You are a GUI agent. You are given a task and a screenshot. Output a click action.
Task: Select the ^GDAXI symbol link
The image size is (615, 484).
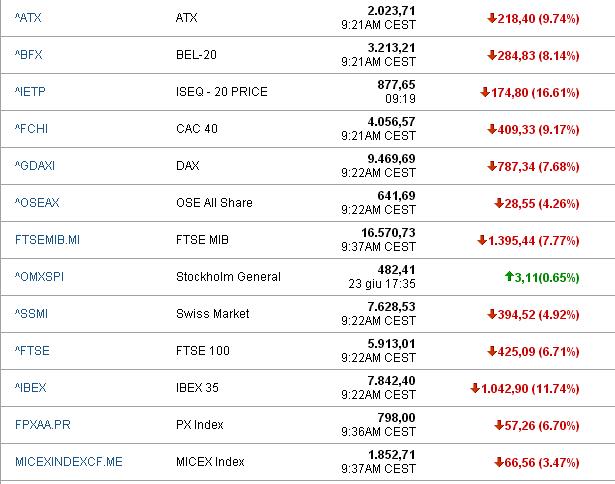(x=35, y=166)
